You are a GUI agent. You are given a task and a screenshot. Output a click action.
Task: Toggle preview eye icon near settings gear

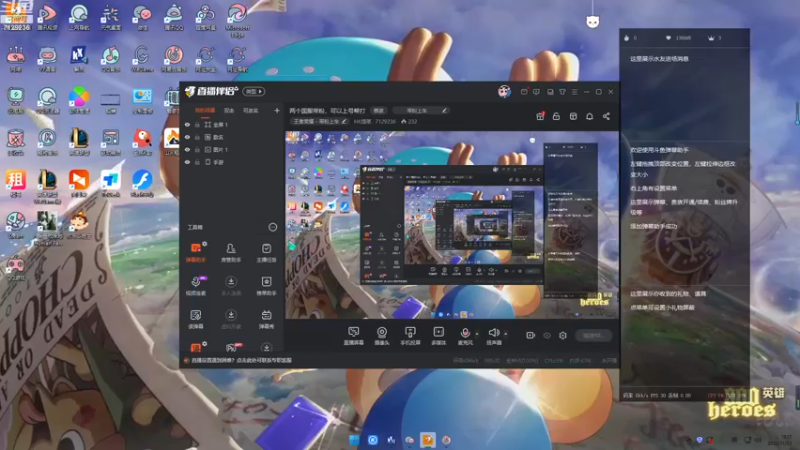click(x=546, y=335)
